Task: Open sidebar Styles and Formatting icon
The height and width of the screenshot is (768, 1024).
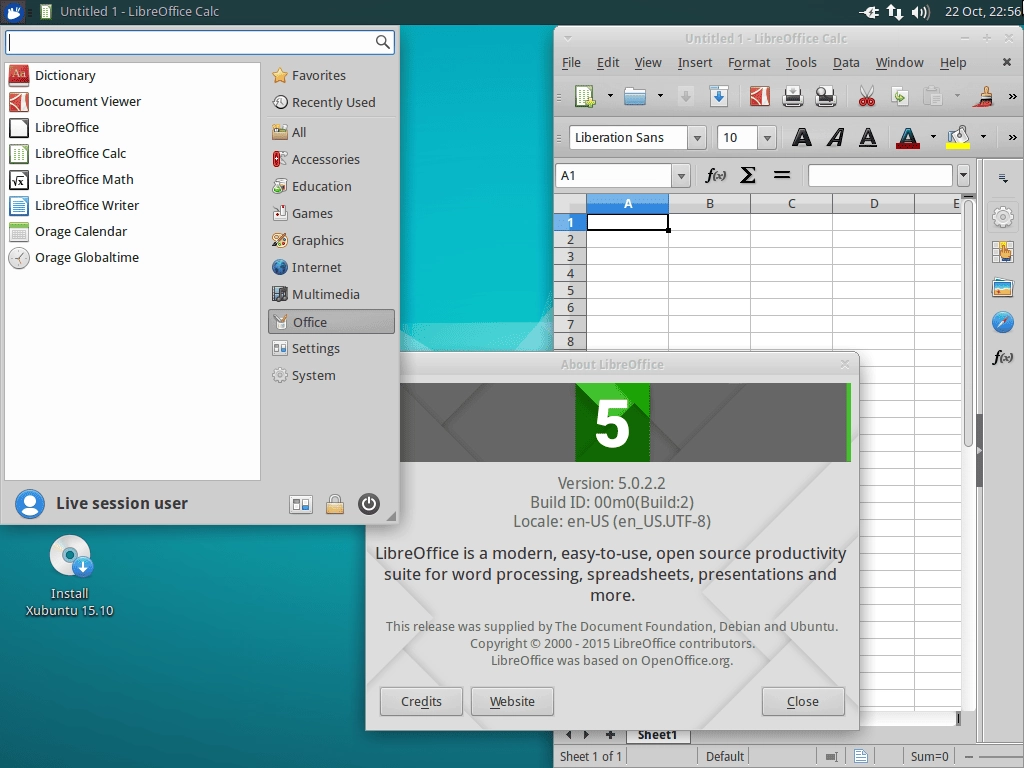Action: tap(1003, 251)
